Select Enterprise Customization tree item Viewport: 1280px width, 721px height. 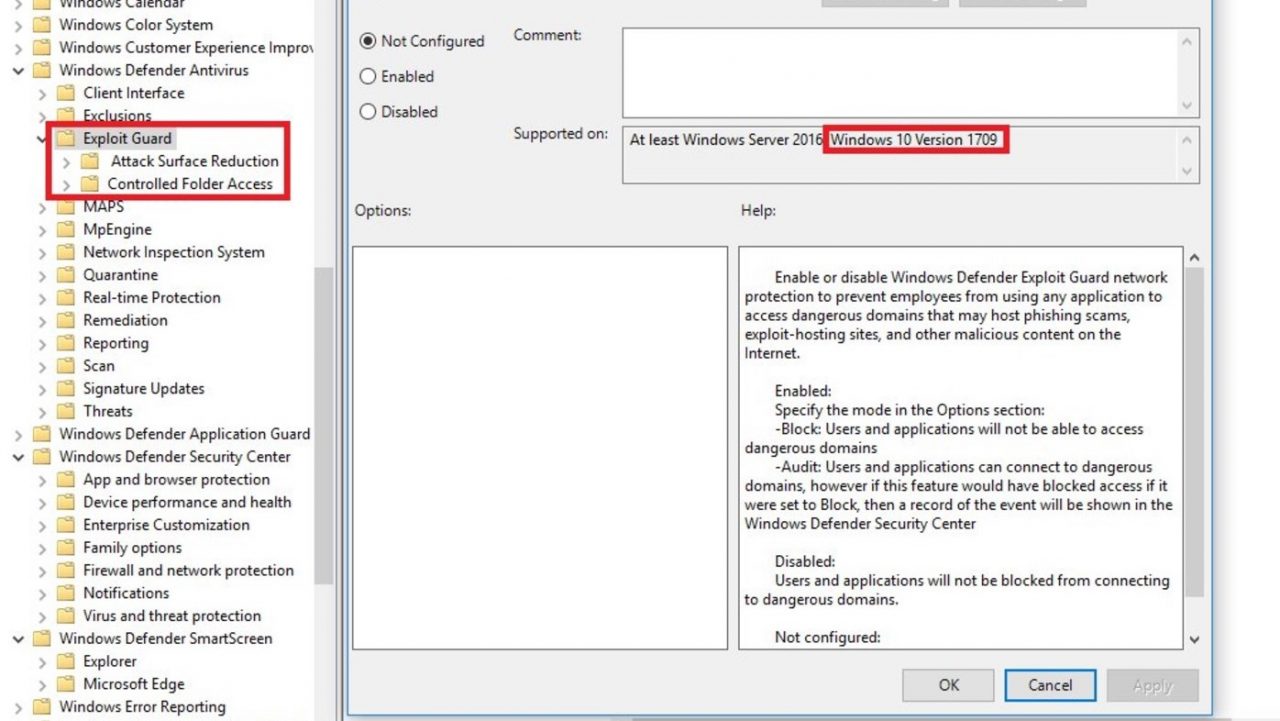(x=166, y=525)
